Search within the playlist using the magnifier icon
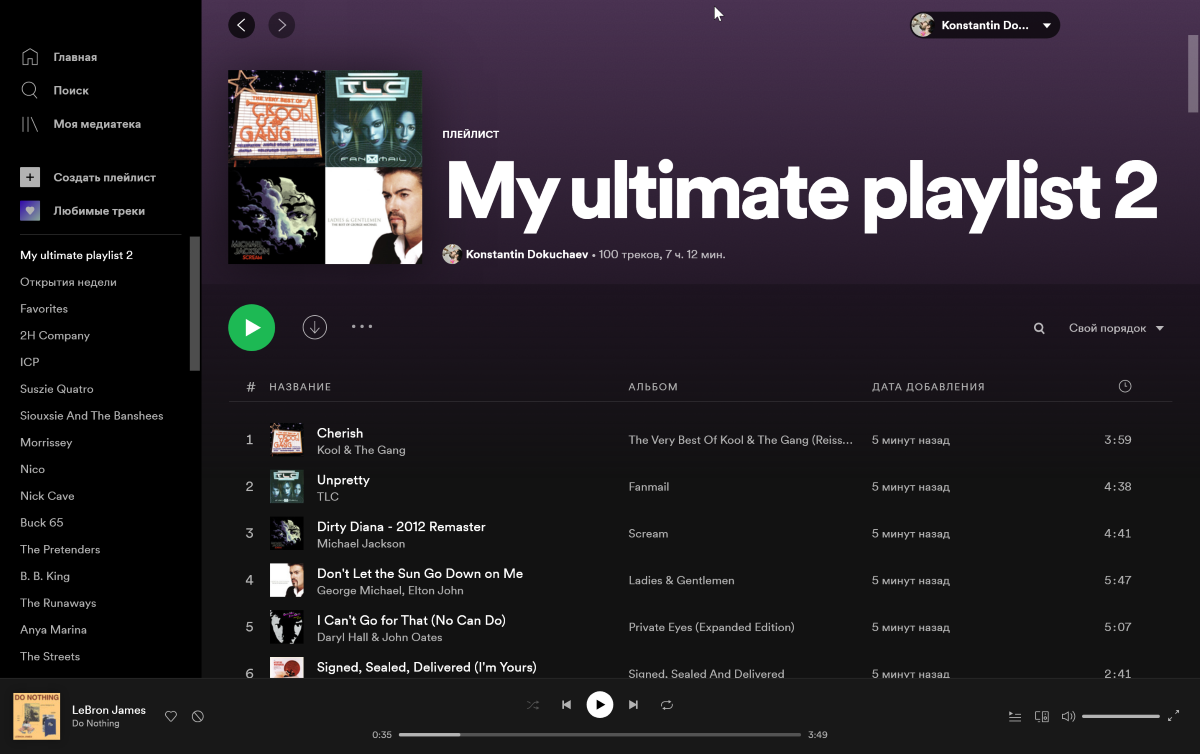1200x754 pixels. tap(1039, 328)
